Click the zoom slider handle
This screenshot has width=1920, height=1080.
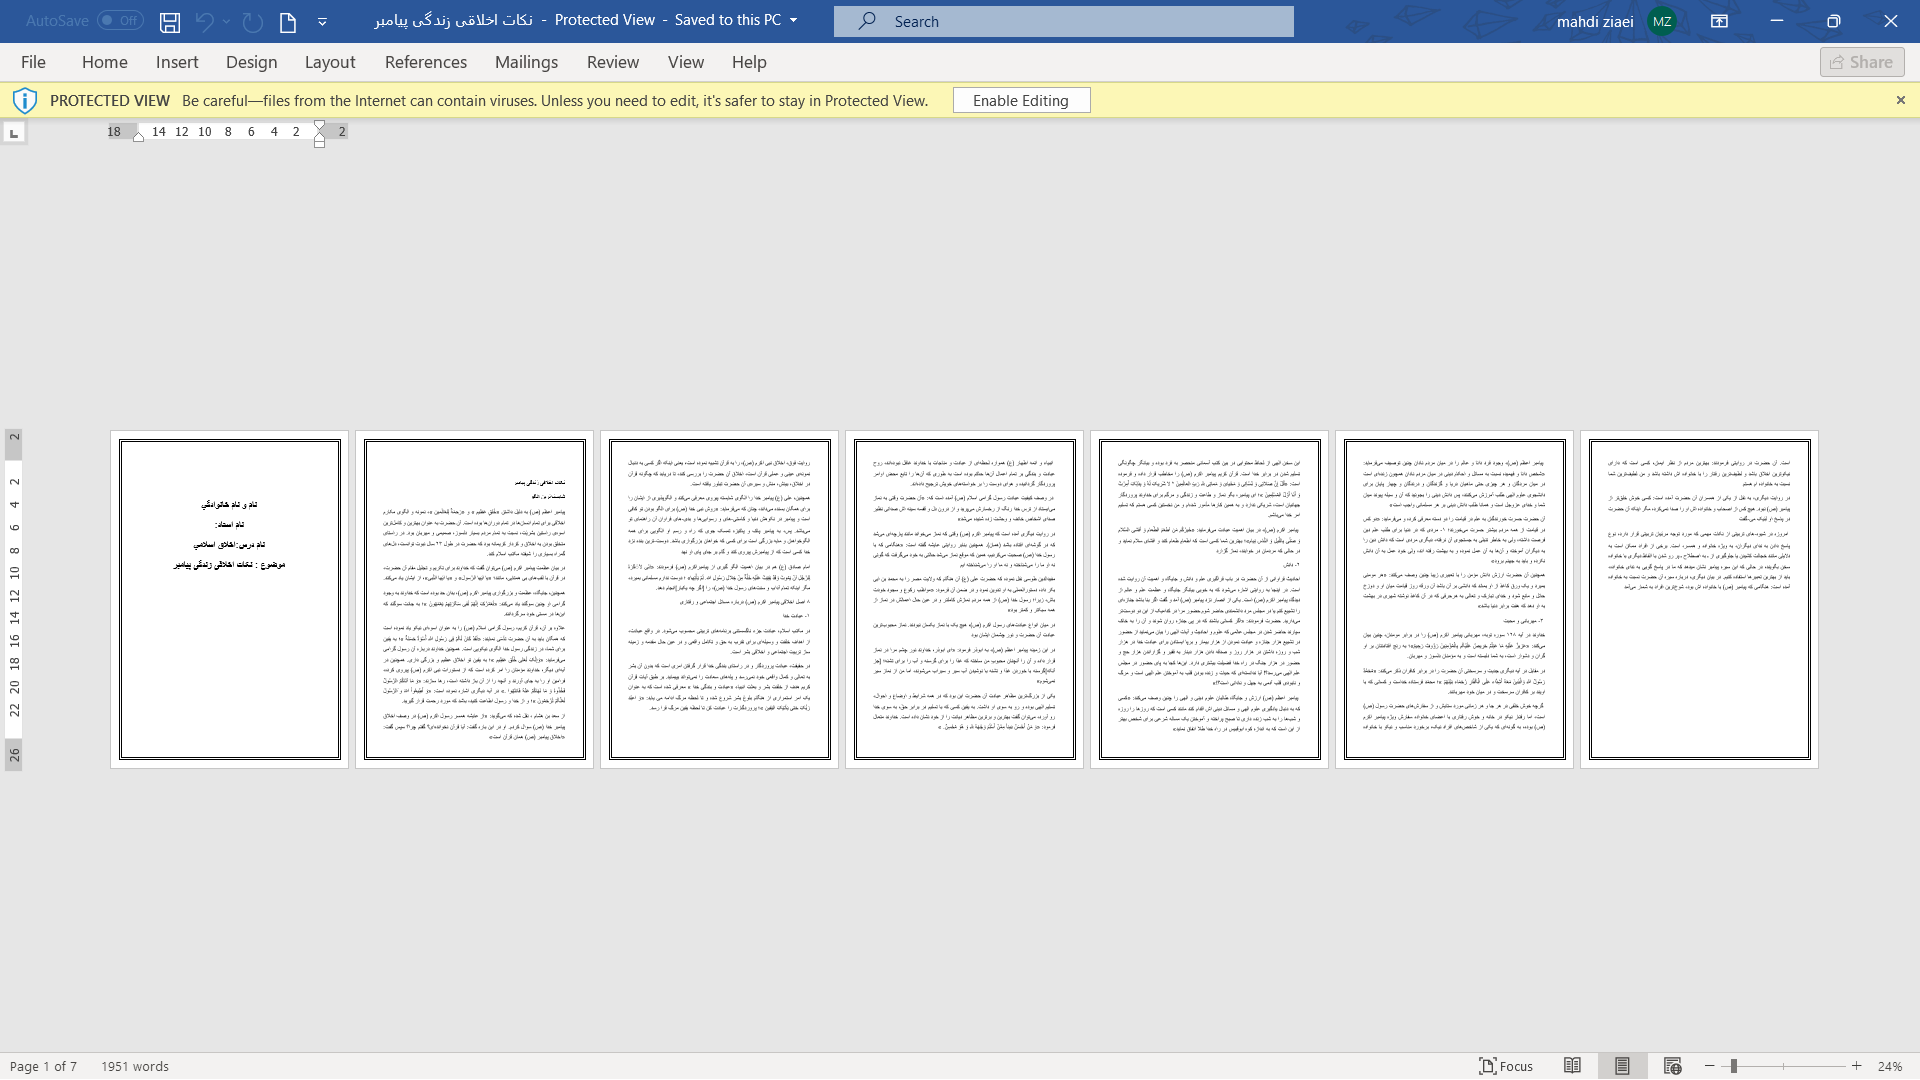tap(1733, 1066)
